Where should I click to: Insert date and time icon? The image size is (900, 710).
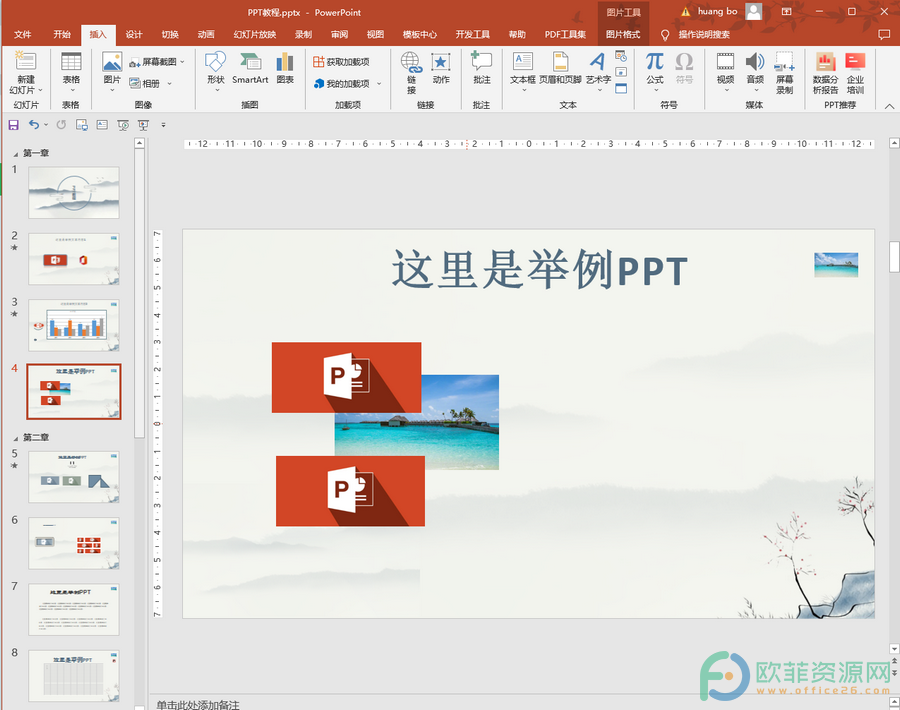tap(621, 56)
